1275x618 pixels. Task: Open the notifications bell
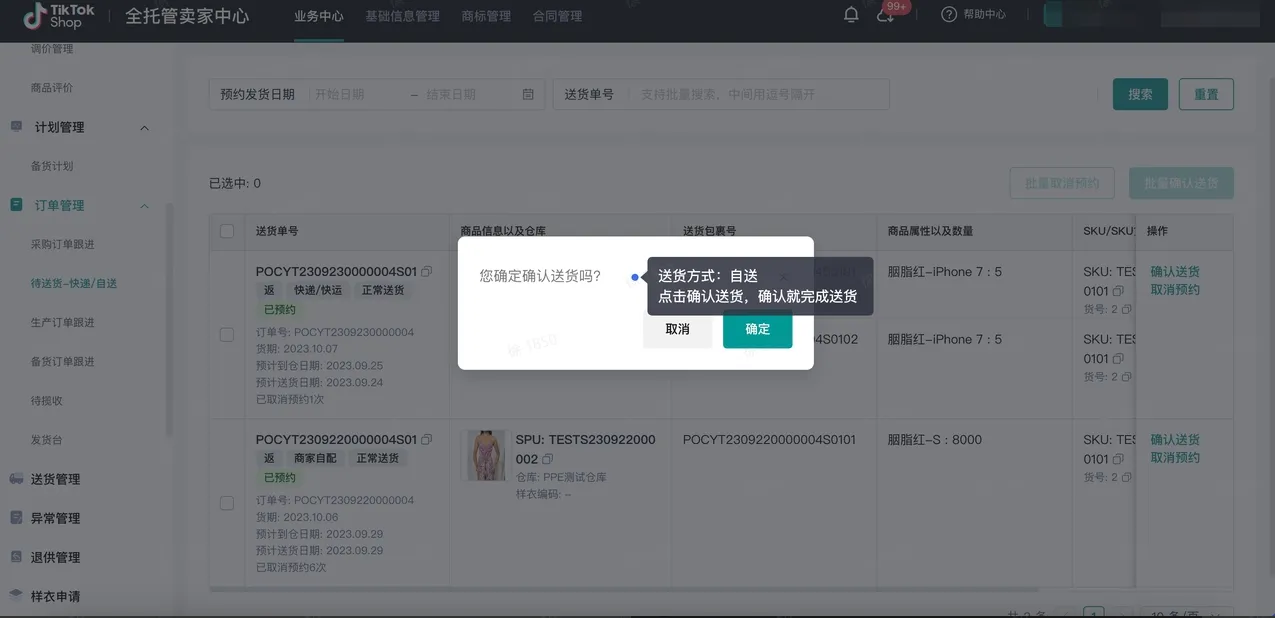coord(851,15)
